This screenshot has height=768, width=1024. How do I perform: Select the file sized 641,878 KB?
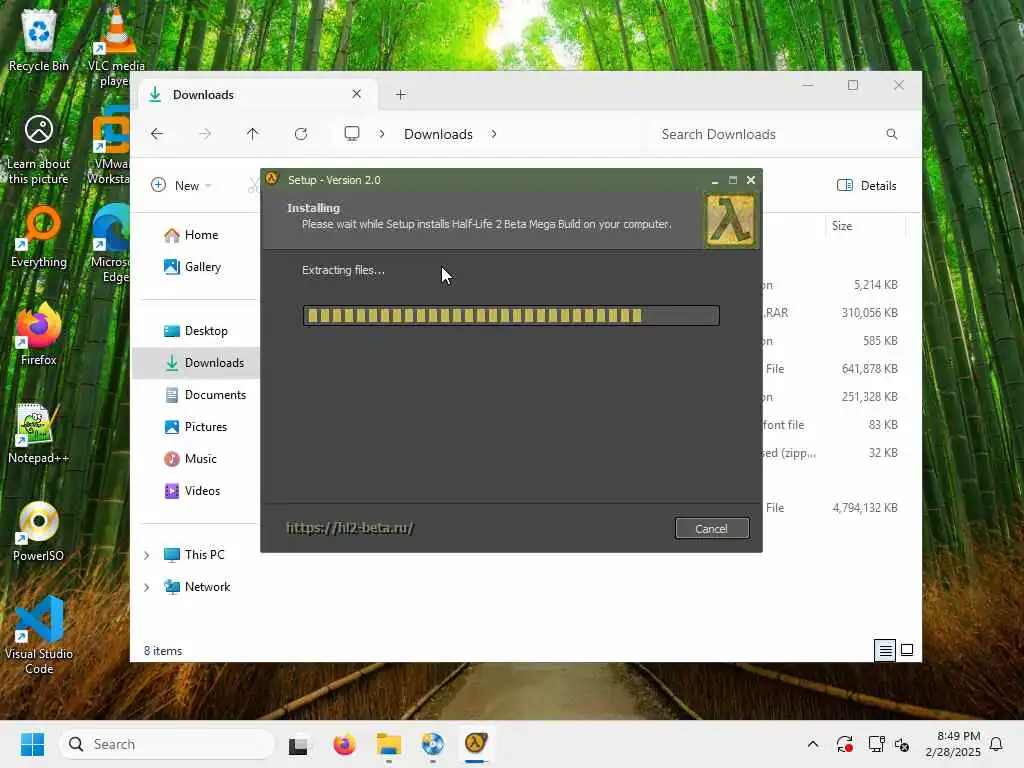click(x=869, y=368)
